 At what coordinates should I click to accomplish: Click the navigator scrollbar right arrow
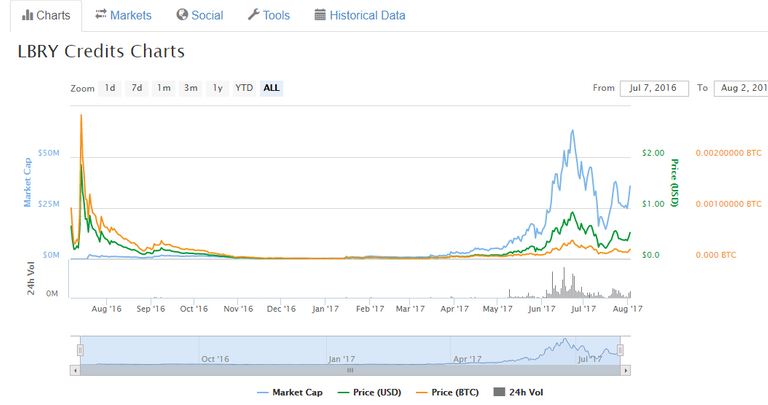625,371
